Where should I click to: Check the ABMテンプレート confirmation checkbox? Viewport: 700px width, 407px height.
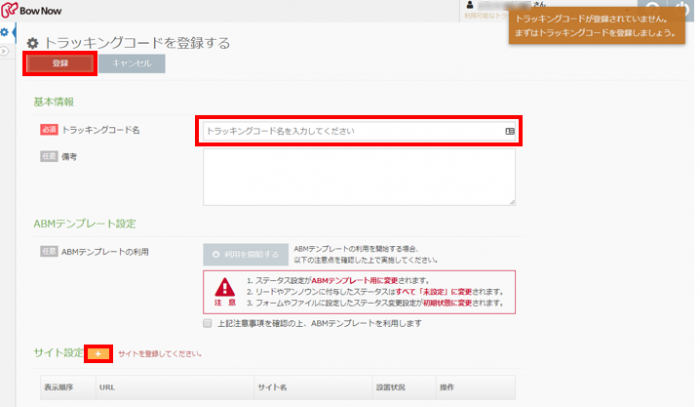206,324
